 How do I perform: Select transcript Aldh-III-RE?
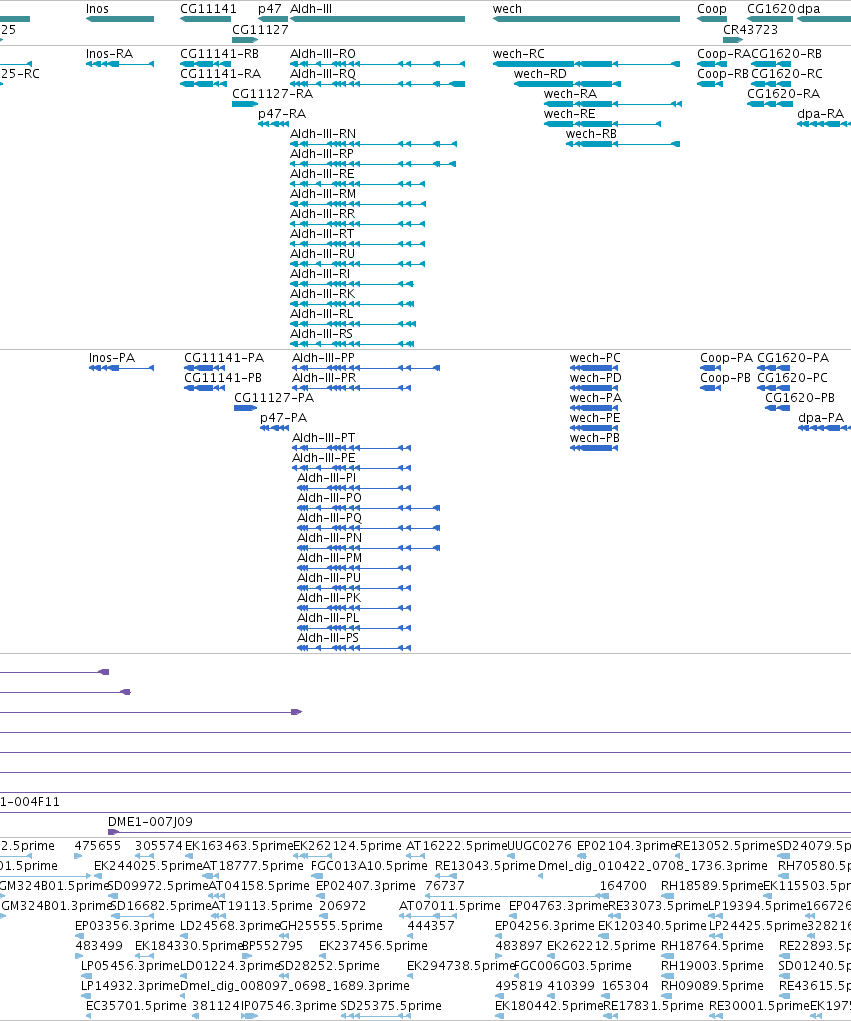357,184
